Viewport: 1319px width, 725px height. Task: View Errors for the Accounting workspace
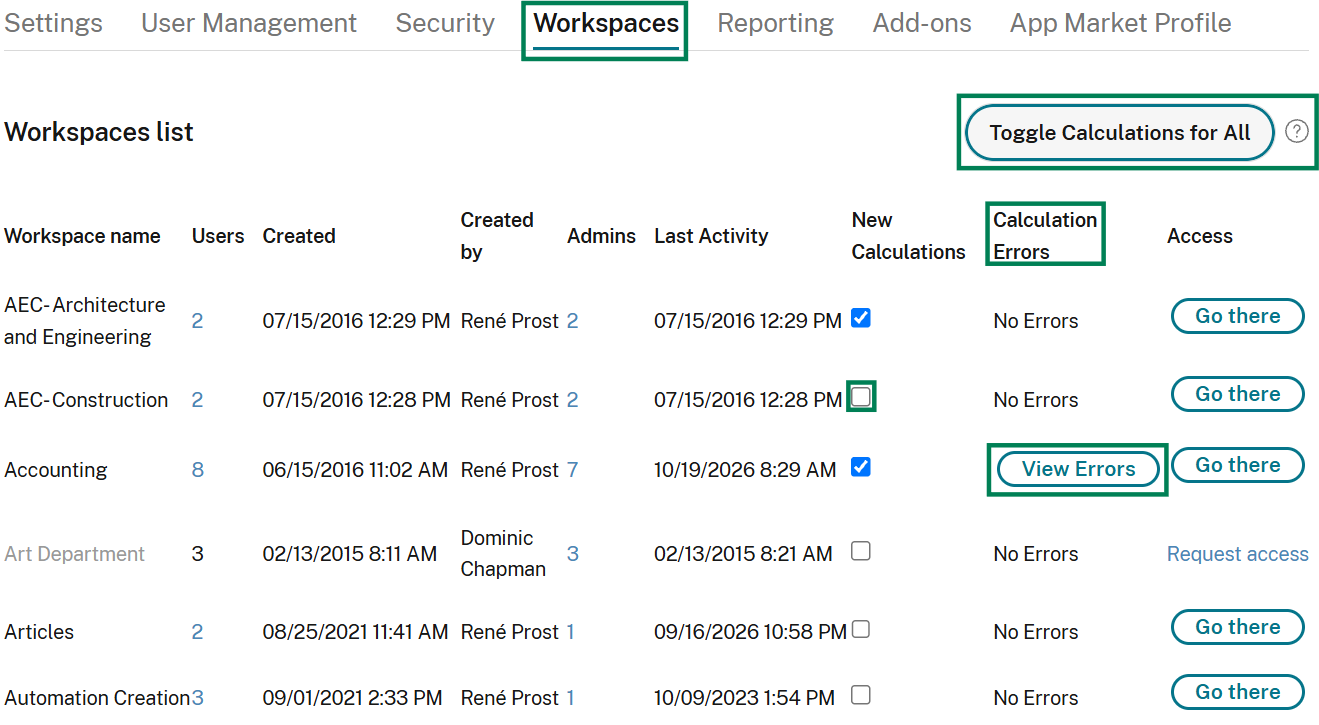[x=1079, y=469]
